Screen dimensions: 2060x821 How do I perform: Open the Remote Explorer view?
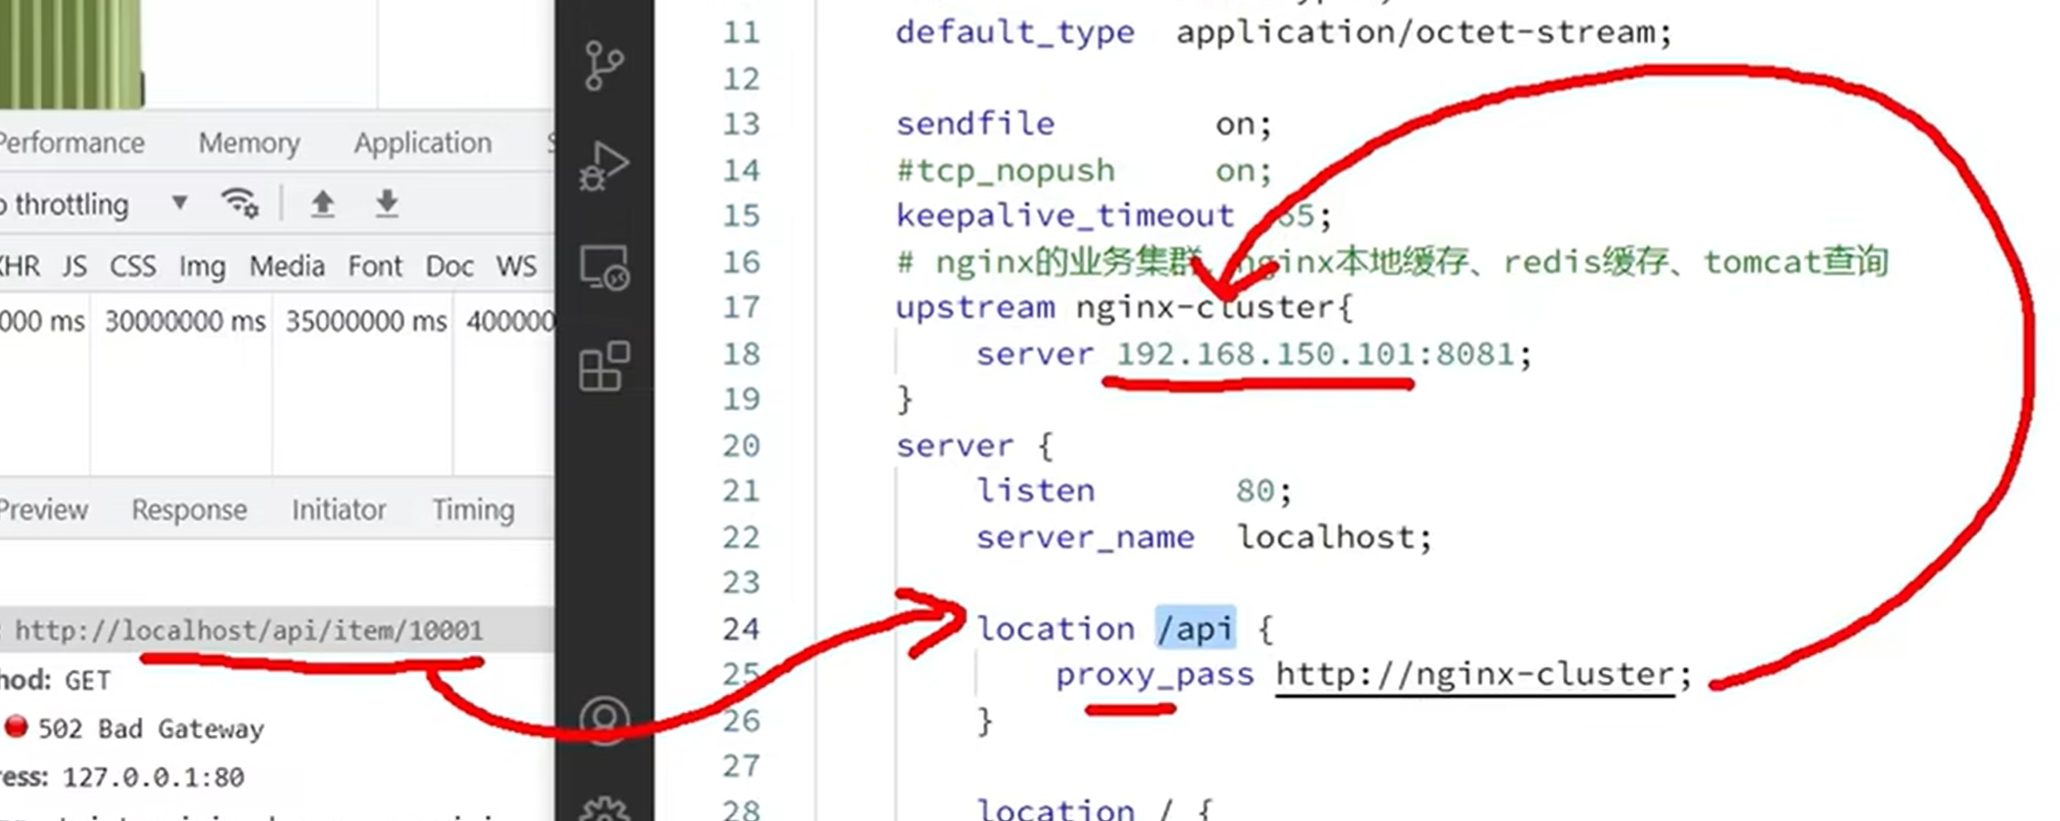pyautogui.click(x=604, y=267)
